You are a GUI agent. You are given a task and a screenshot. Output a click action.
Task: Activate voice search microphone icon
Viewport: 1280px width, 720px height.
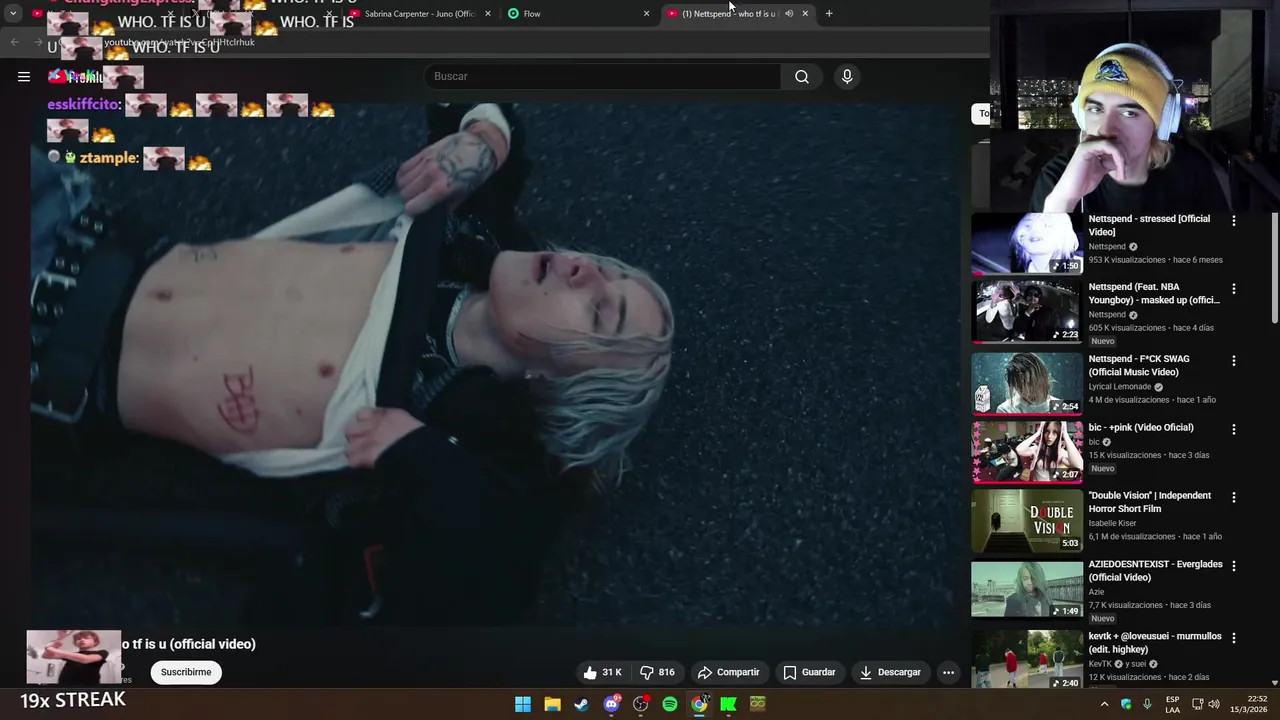click(x=847, y=76)
